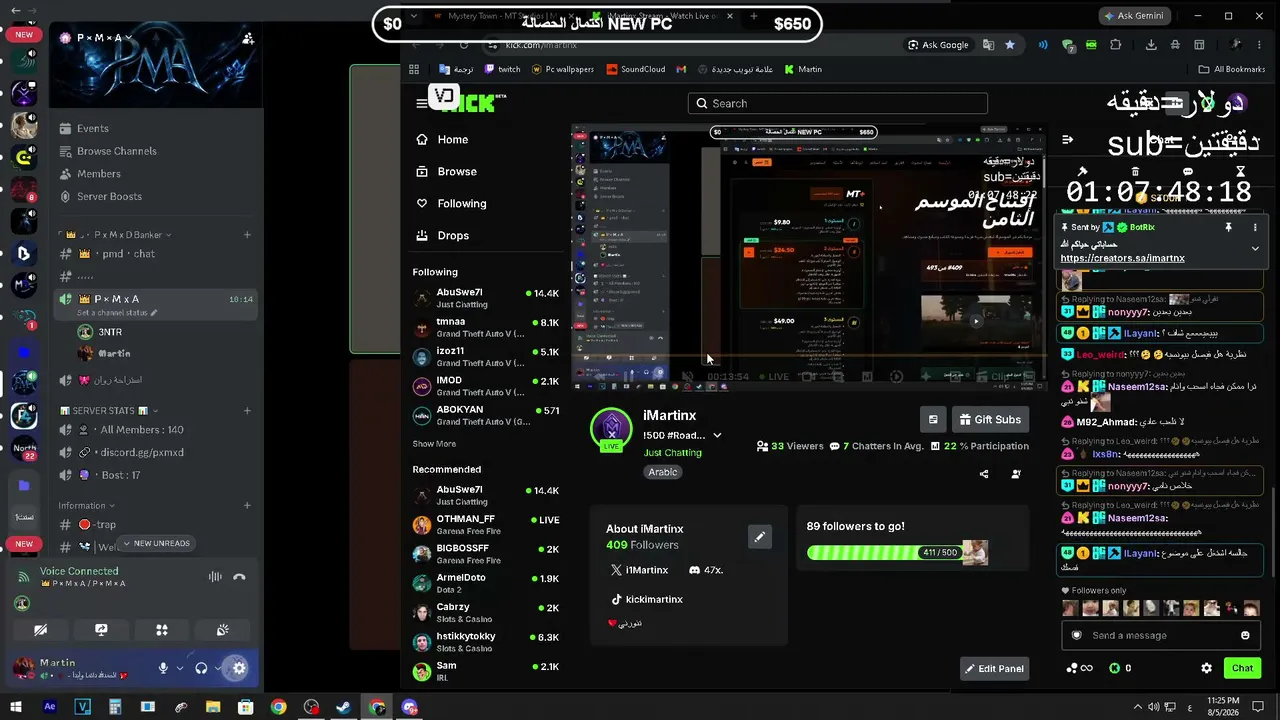The width and height of the screenshot is (1280, 720).
Task: Edit the About iMartinx section
Action: [760, 537]
